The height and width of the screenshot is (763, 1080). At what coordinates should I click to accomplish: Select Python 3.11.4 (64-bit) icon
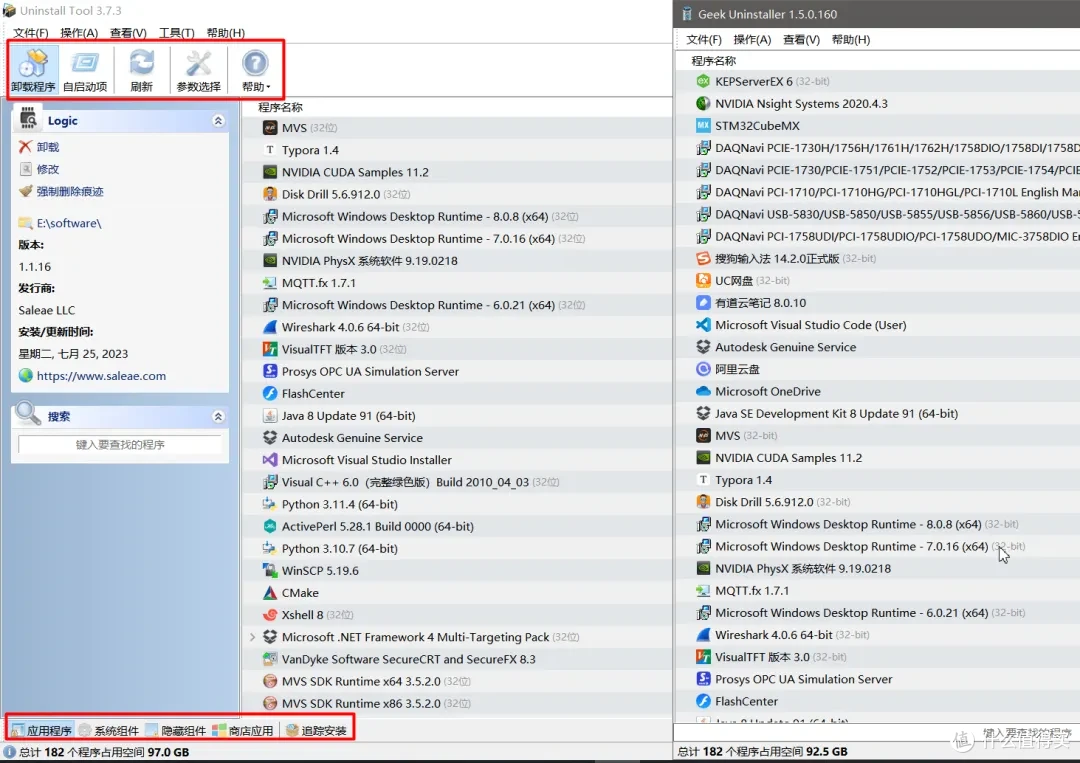coord(270,504)
